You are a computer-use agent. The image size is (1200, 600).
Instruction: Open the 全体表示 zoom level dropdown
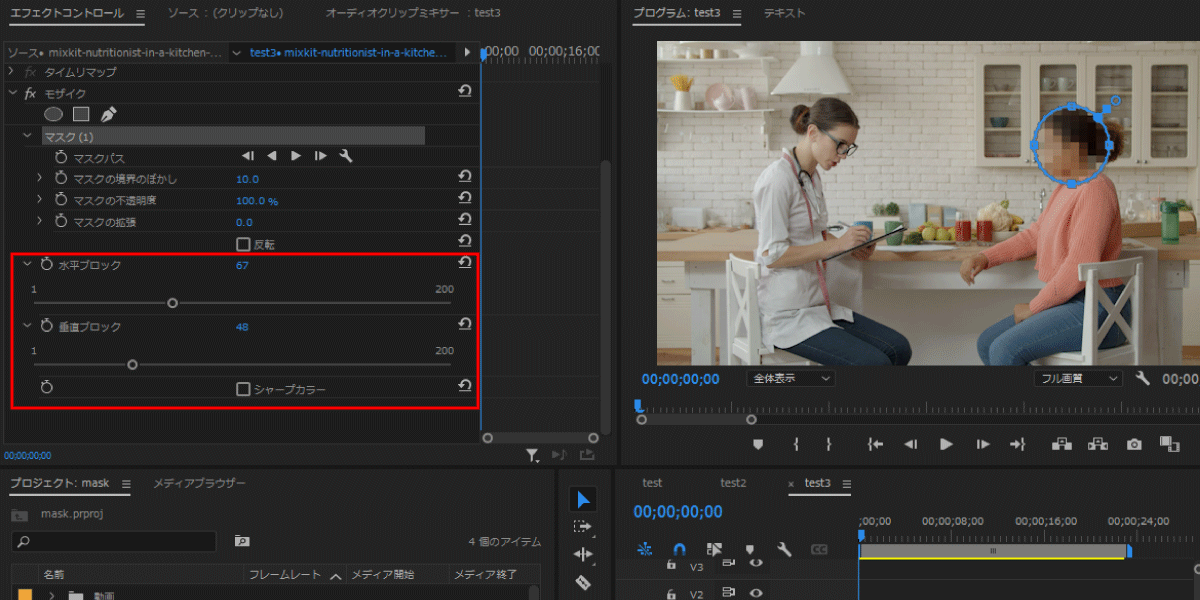[790, 377]
